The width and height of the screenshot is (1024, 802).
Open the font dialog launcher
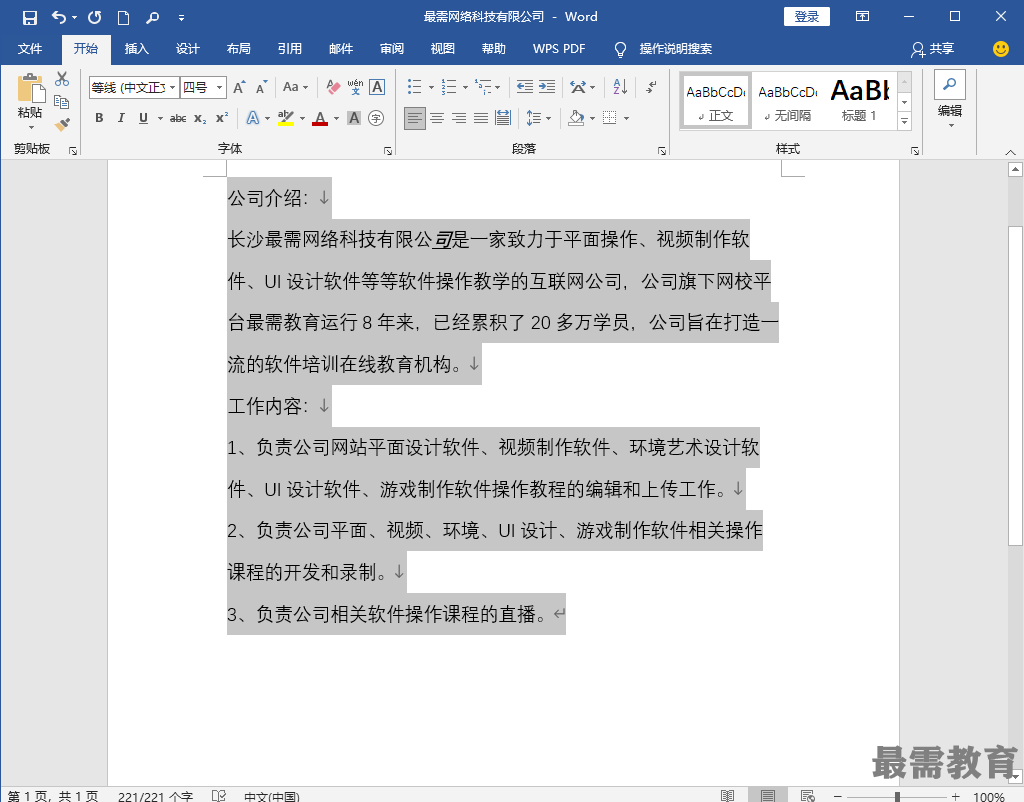(x=388, y=151)
